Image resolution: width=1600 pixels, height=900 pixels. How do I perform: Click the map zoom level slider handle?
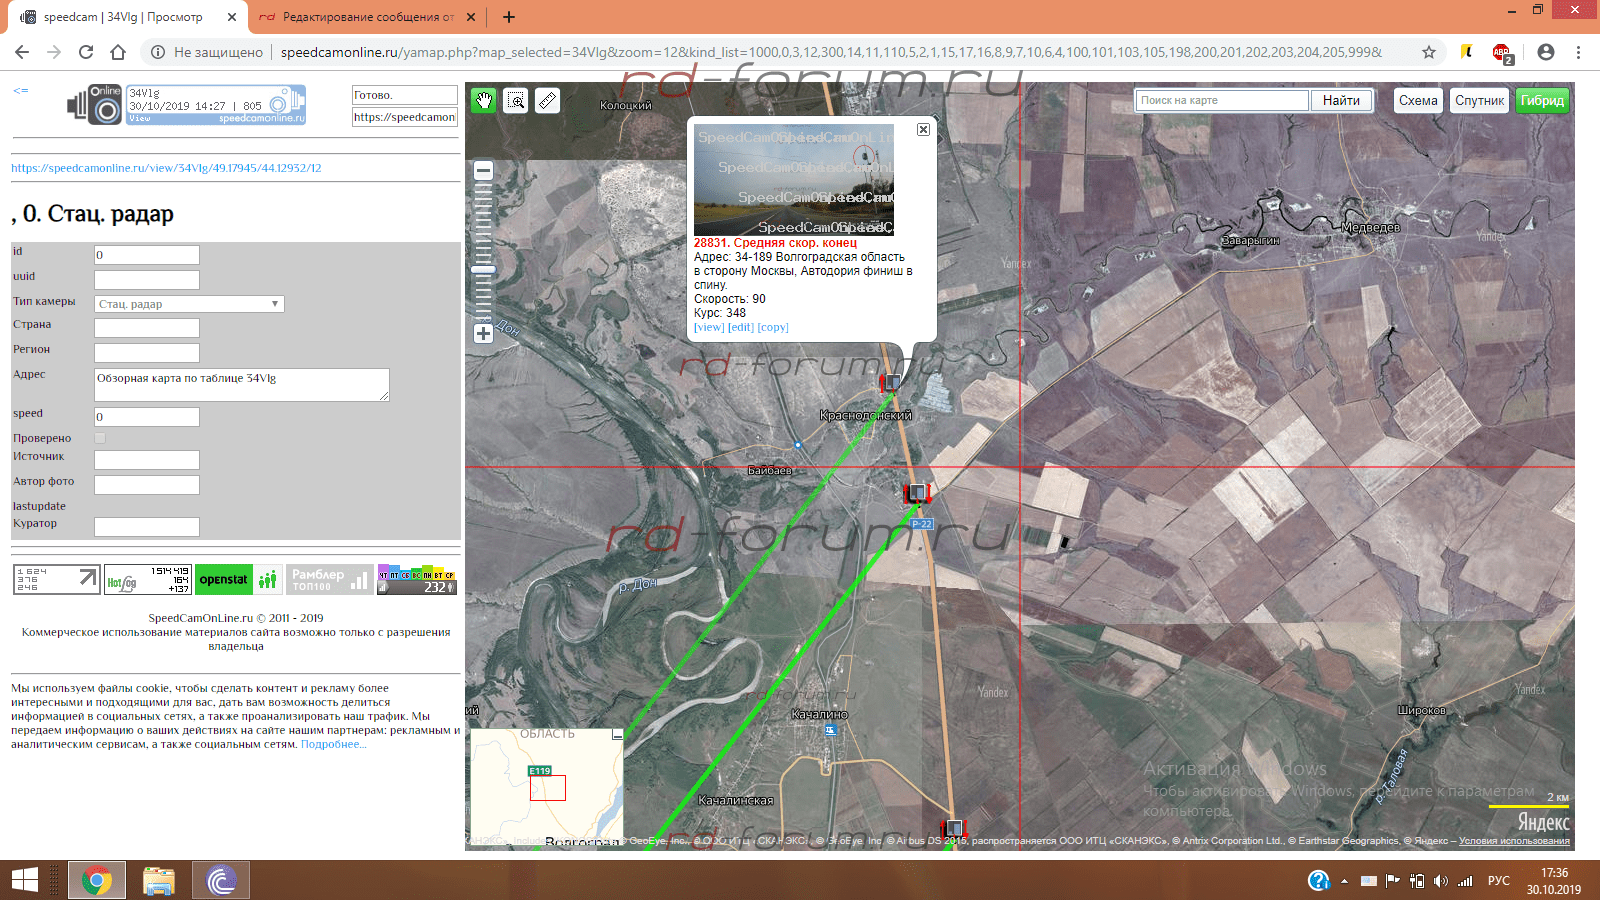point(483,269)
